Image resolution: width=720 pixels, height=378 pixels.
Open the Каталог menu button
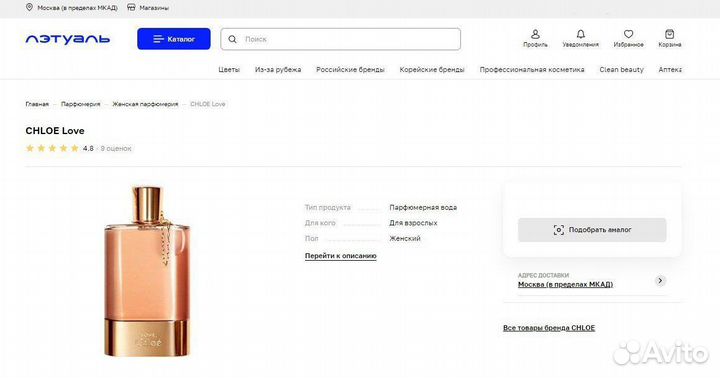point(174,39)
